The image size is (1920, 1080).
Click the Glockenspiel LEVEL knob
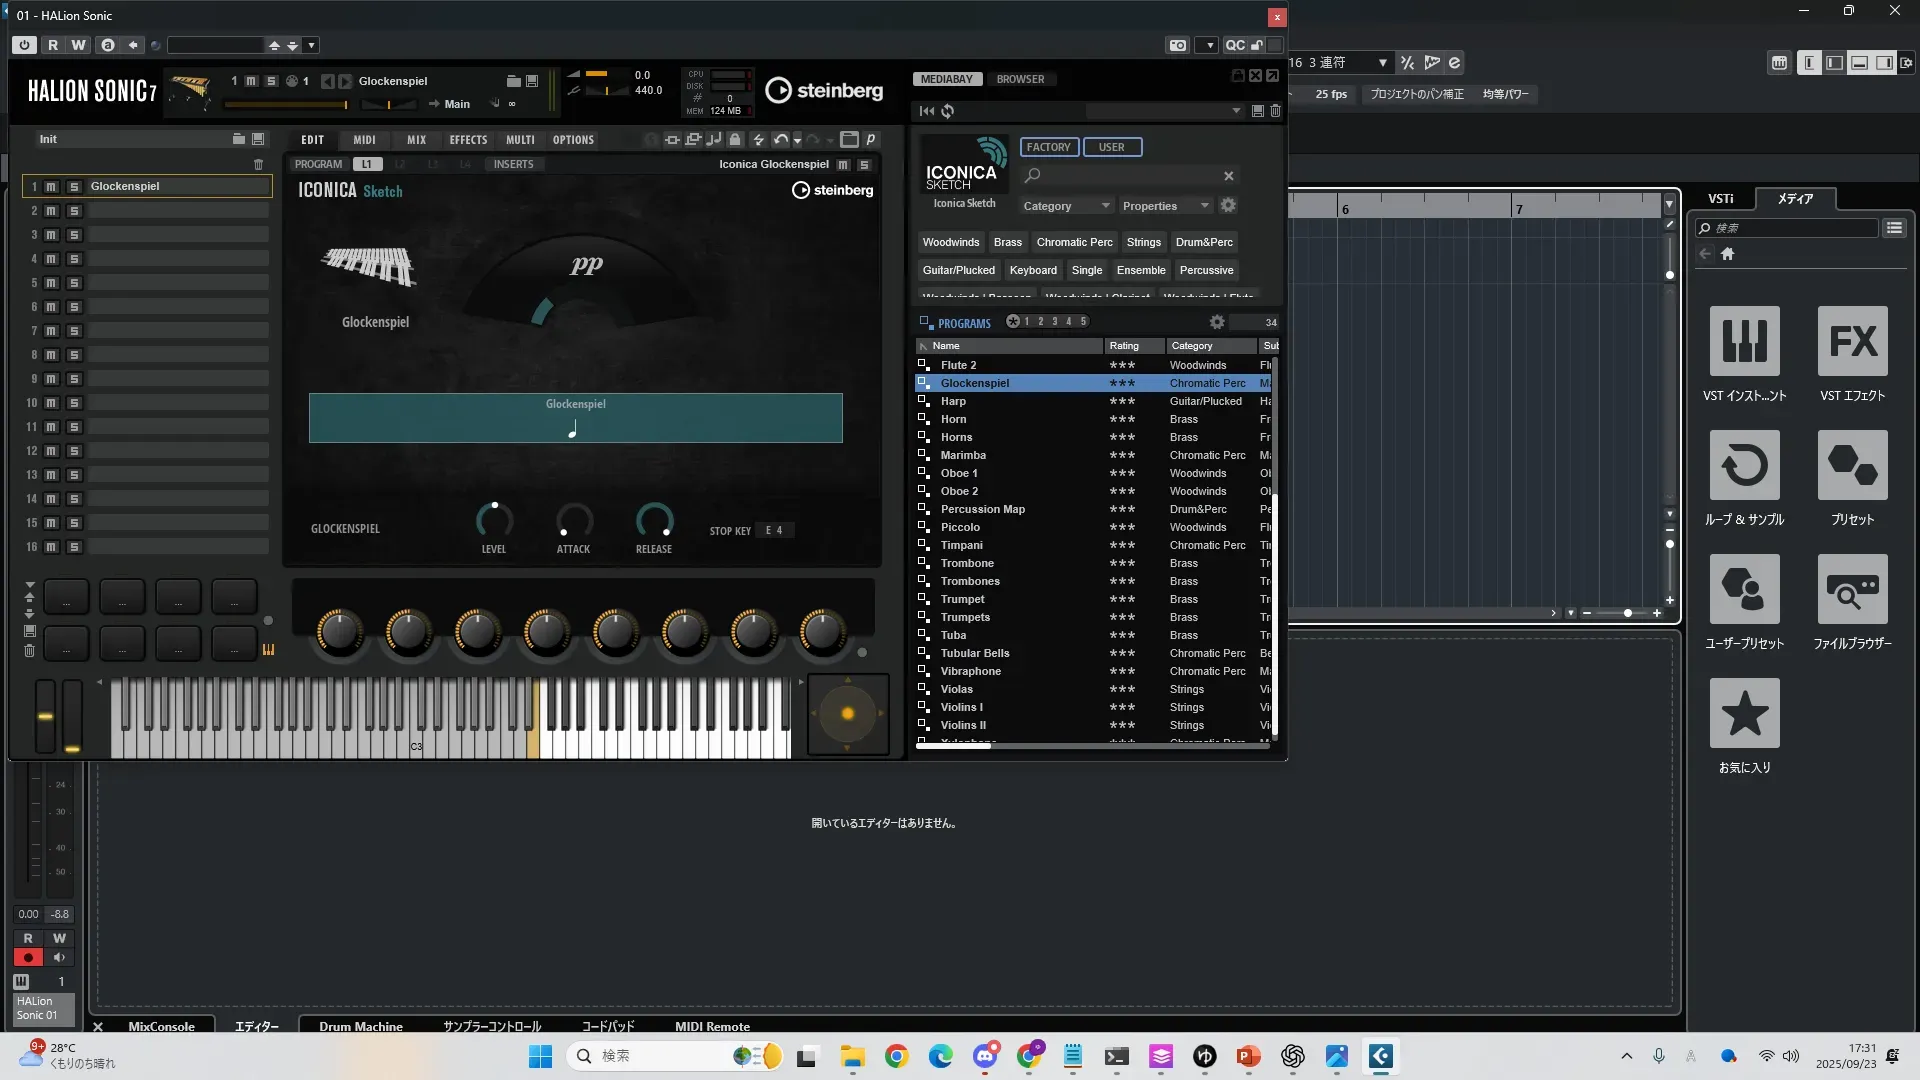(x=494, y=520)
